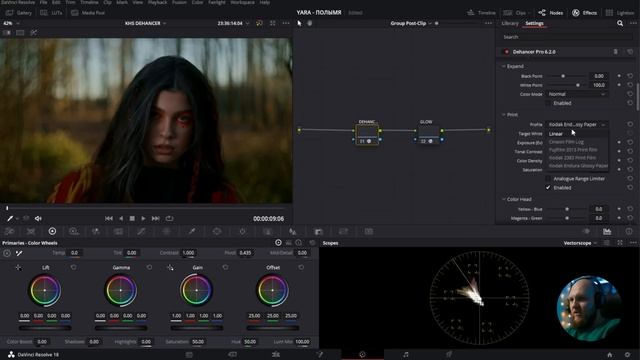
Task: Open the Color Mode Normal dropdown
Action: click(577, 94)
